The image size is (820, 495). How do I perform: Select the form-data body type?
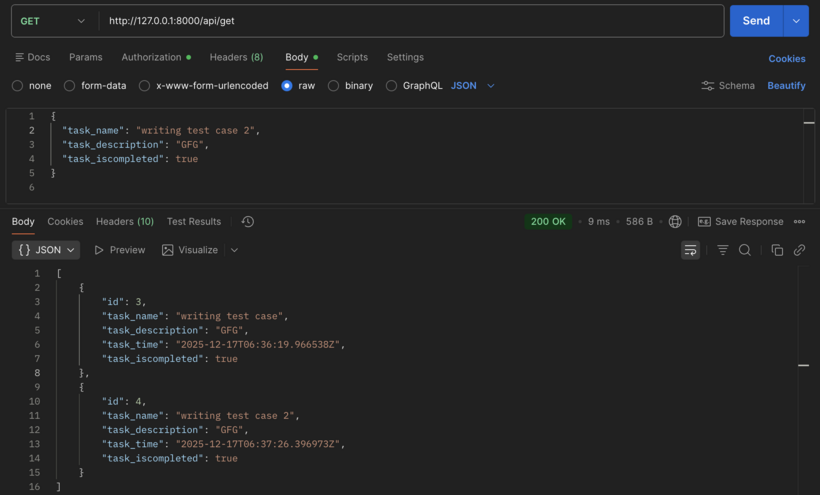[x=70, y=86]
